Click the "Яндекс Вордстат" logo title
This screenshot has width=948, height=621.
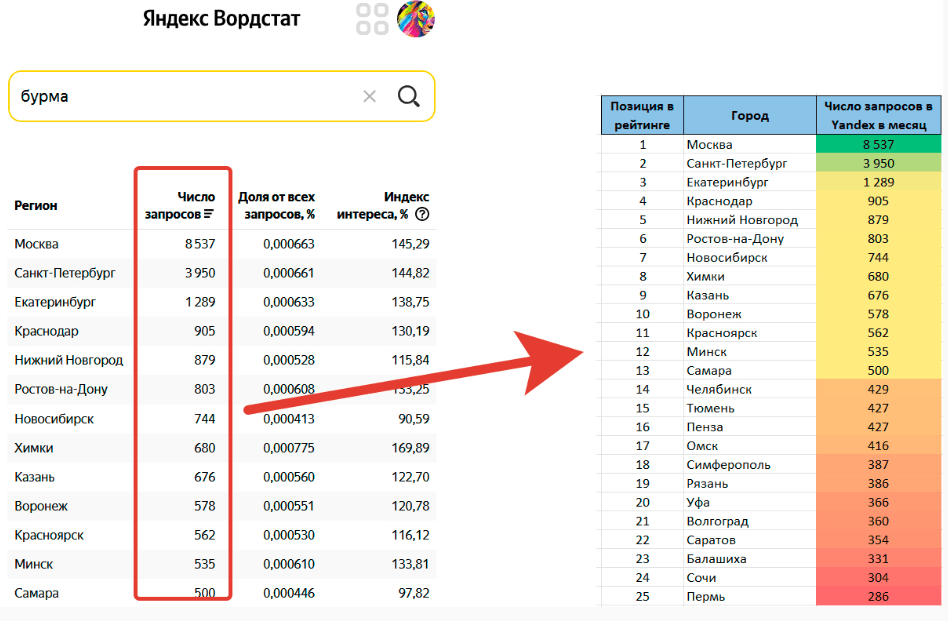point(221,19)
